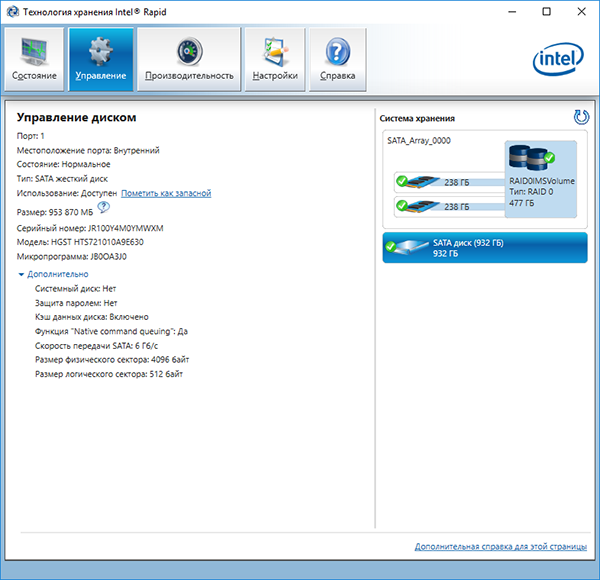The width and height of the screenshot is (600, 580).
Task: Collapse the Дополнительно section
Action: (54, 274)
